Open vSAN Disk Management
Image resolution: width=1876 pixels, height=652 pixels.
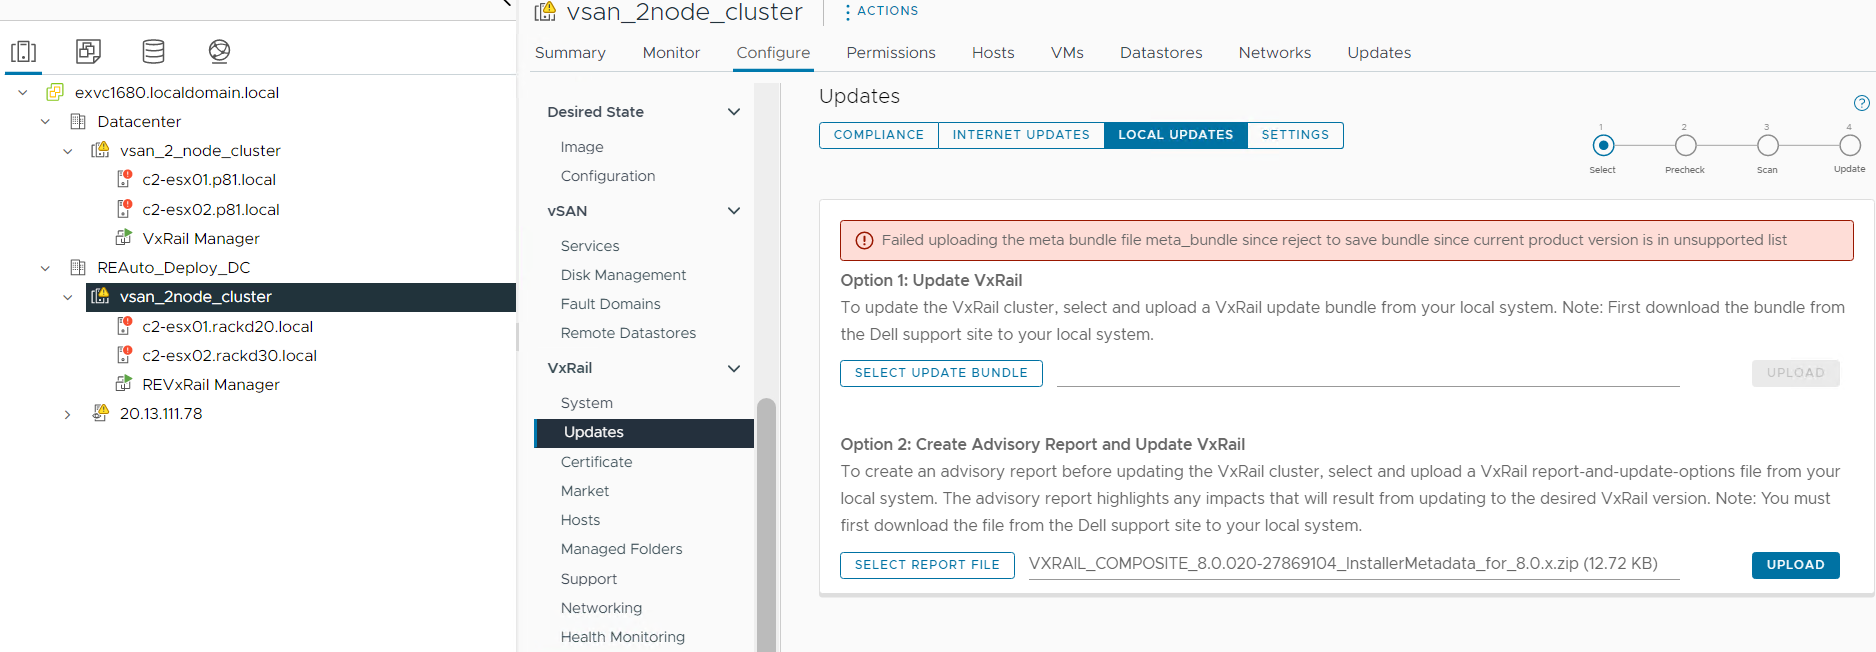[623, 275]
